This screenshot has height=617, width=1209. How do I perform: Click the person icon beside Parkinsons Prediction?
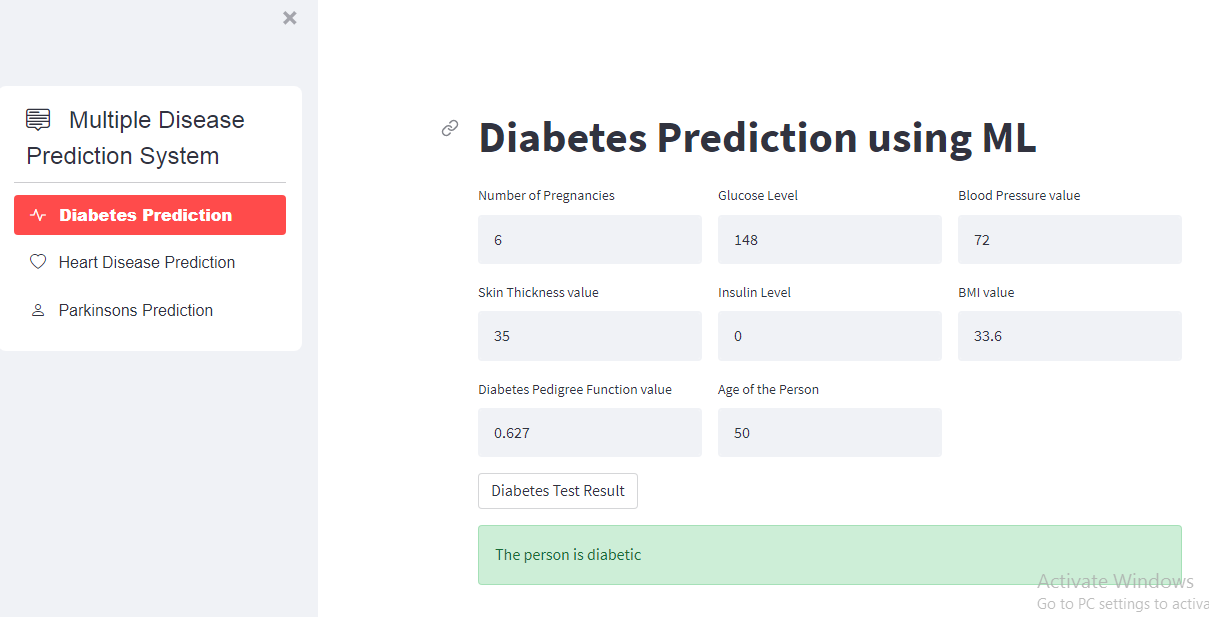pos(37,310)
